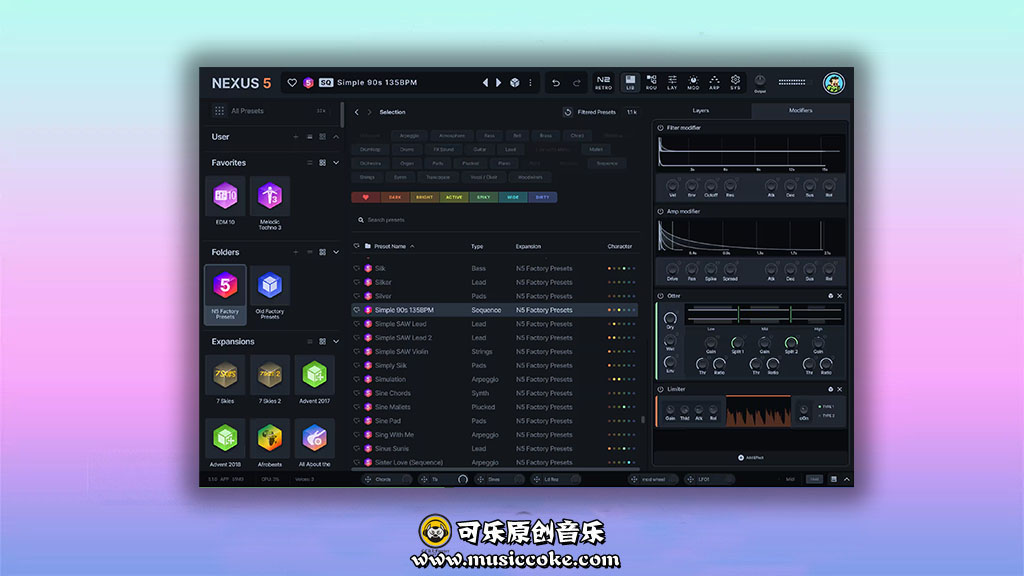Viewport: 1024px width, 576px height.
Task: Click the WIDE character filter
Action: (x=513, y=197)
